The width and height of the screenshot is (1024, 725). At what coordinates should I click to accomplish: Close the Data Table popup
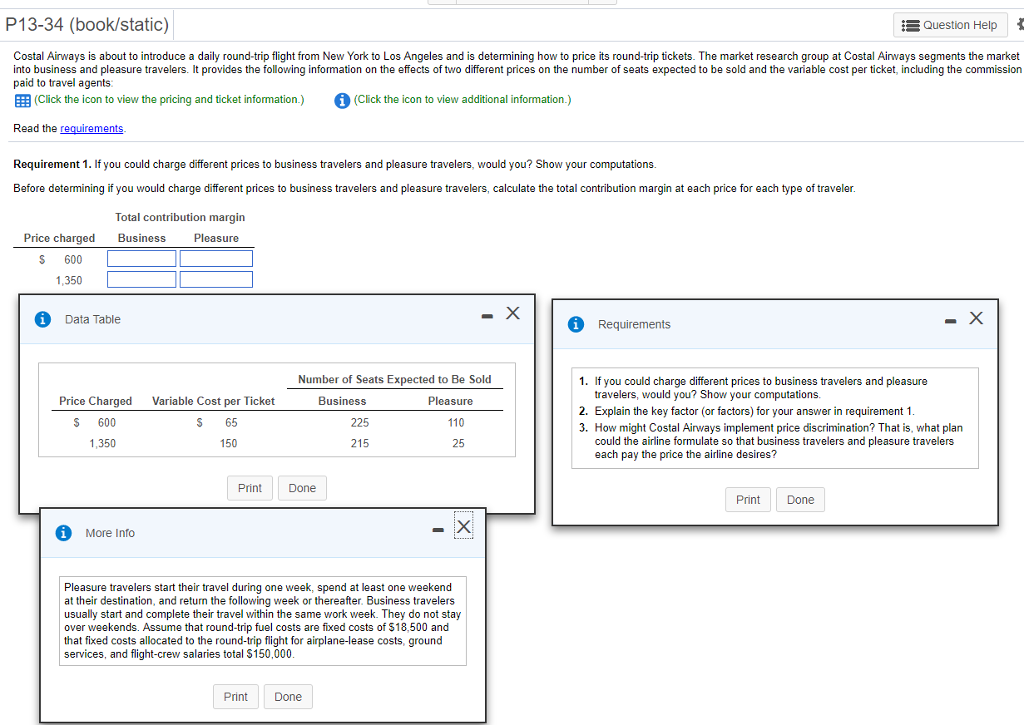[512, 314]
